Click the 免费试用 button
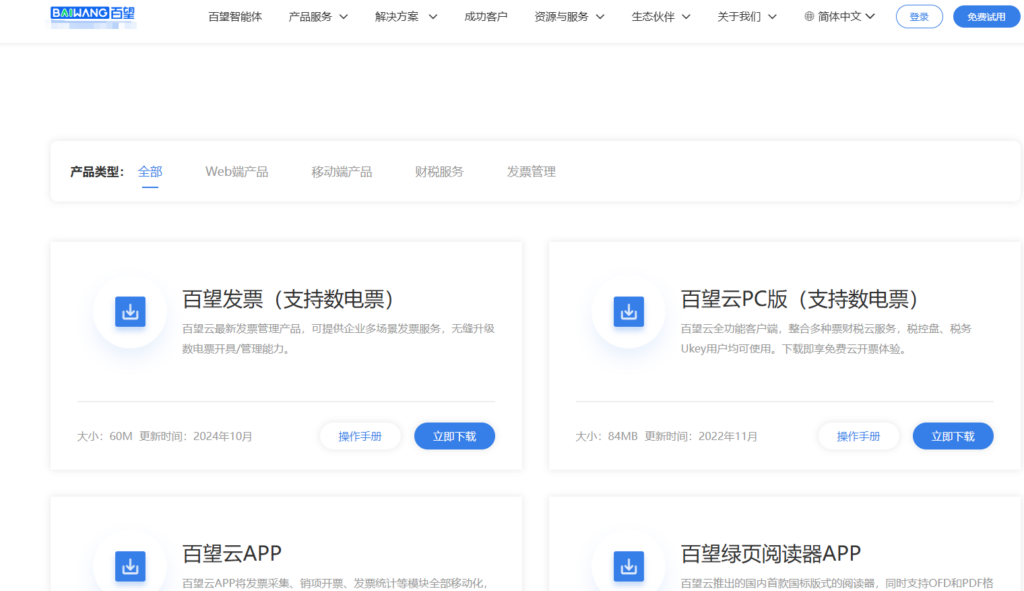 tap(986, 16)
